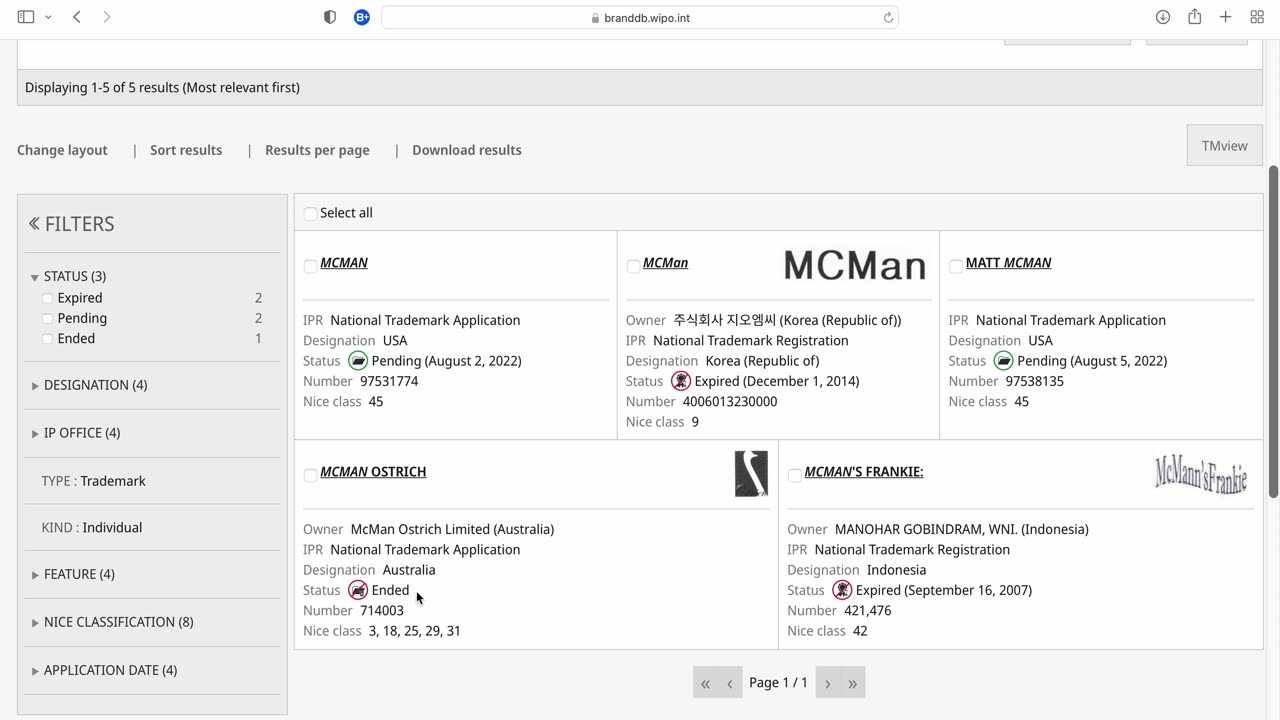Expand the IP OFFICE (4) filter

[x=75, y=433]
